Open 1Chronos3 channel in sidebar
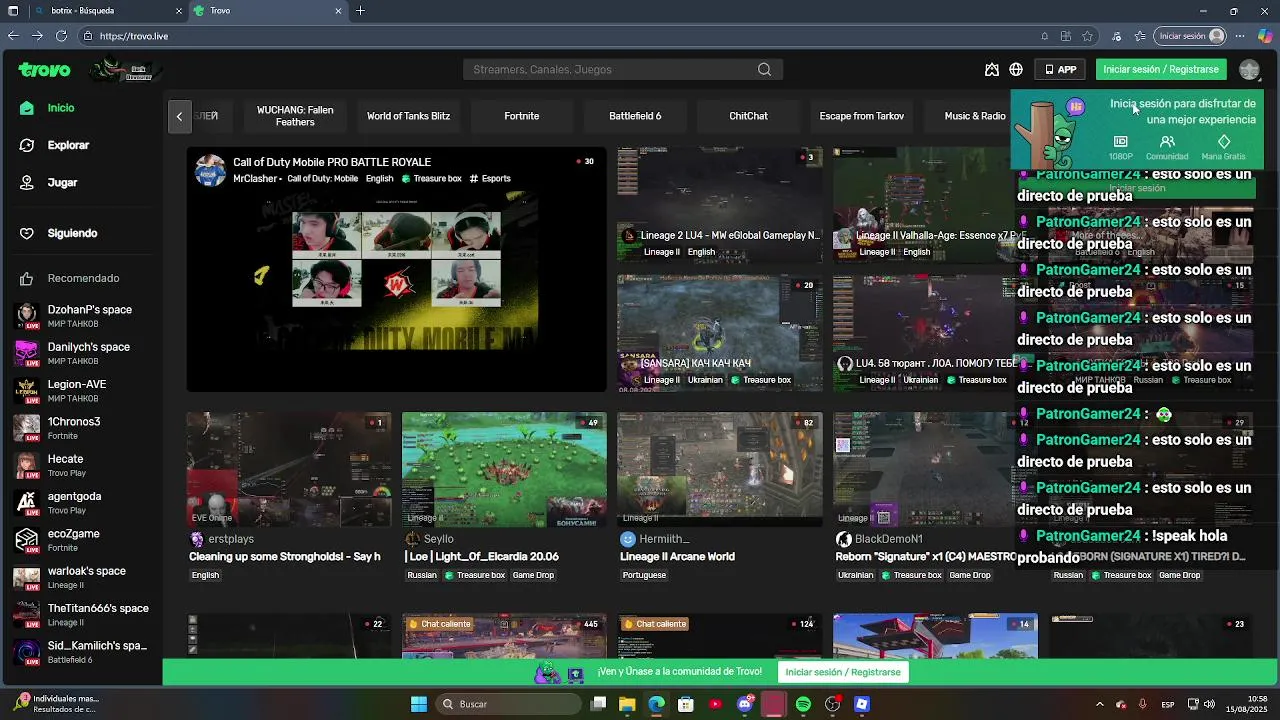This screenshot has height=720, width=1280. [x=81, y=428]
